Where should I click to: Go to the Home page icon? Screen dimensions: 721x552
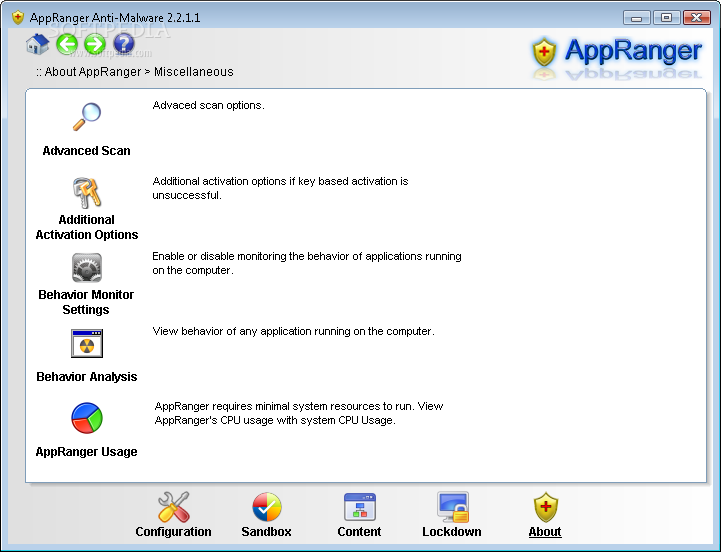(x=37, y=45)
